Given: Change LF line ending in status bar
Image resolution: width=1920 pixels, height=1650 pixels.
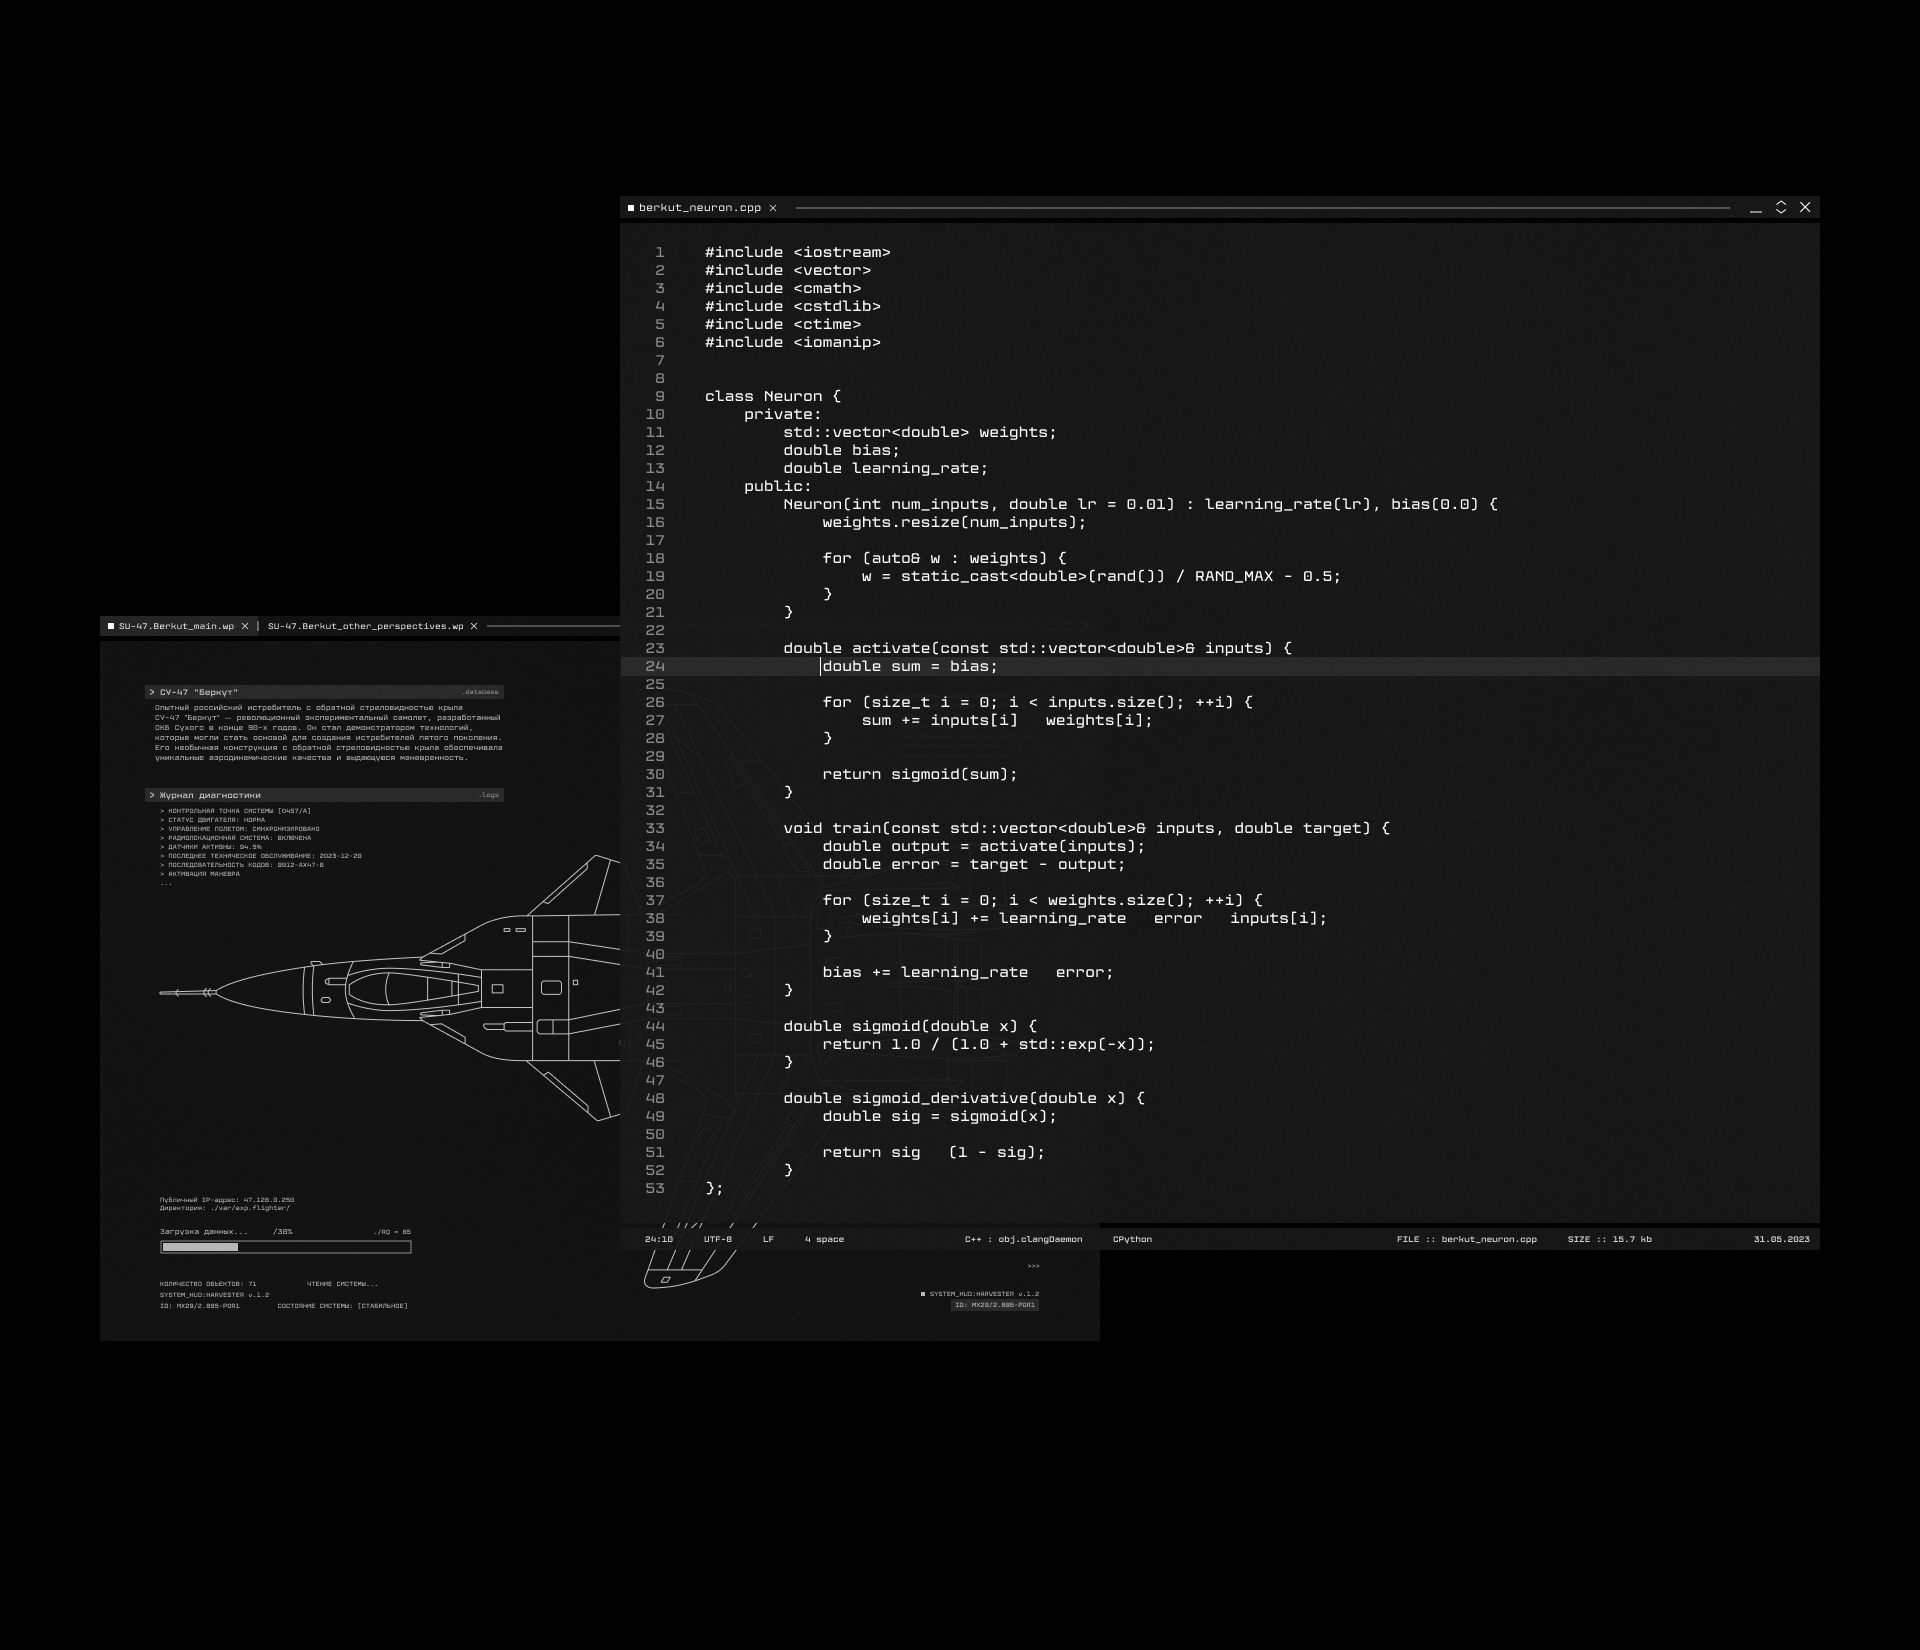Looking at the screenshot, I should [768, 1239].
